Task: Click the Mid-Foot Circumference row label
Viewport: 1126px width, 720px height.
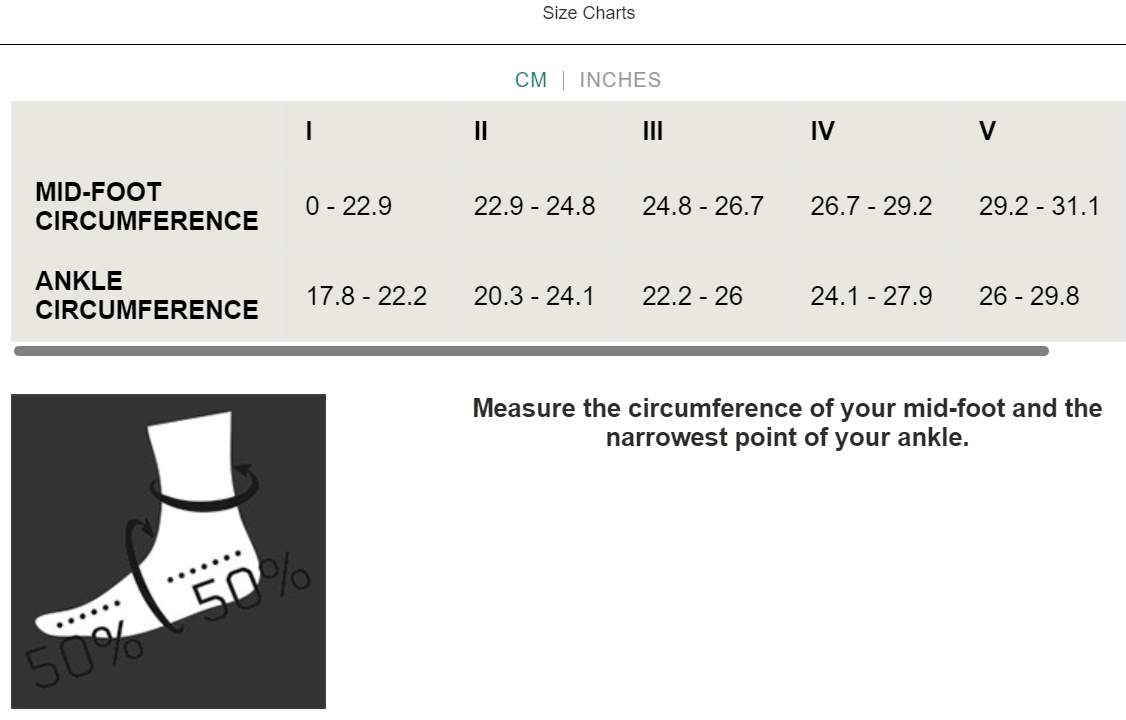Action: [147, 207]
